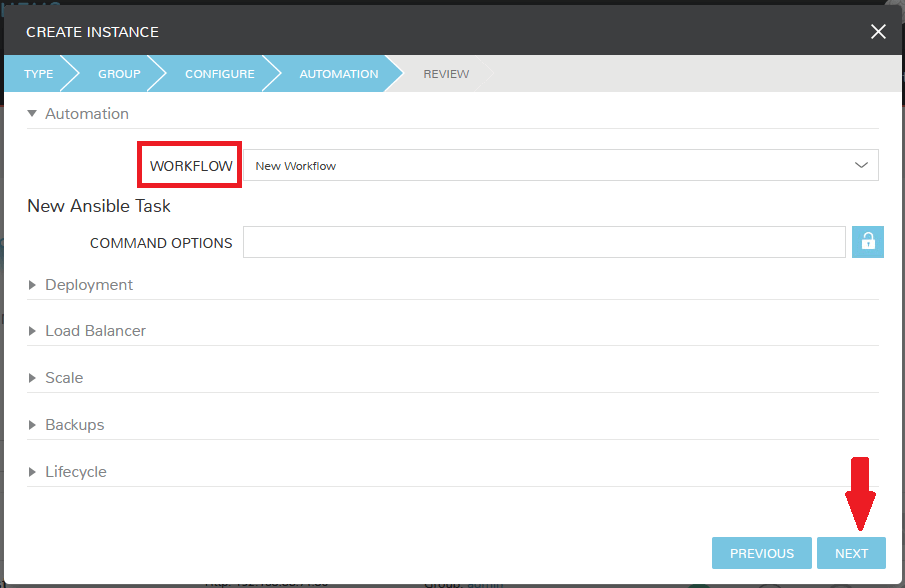Expand the Scale section

tap(31, 377)
